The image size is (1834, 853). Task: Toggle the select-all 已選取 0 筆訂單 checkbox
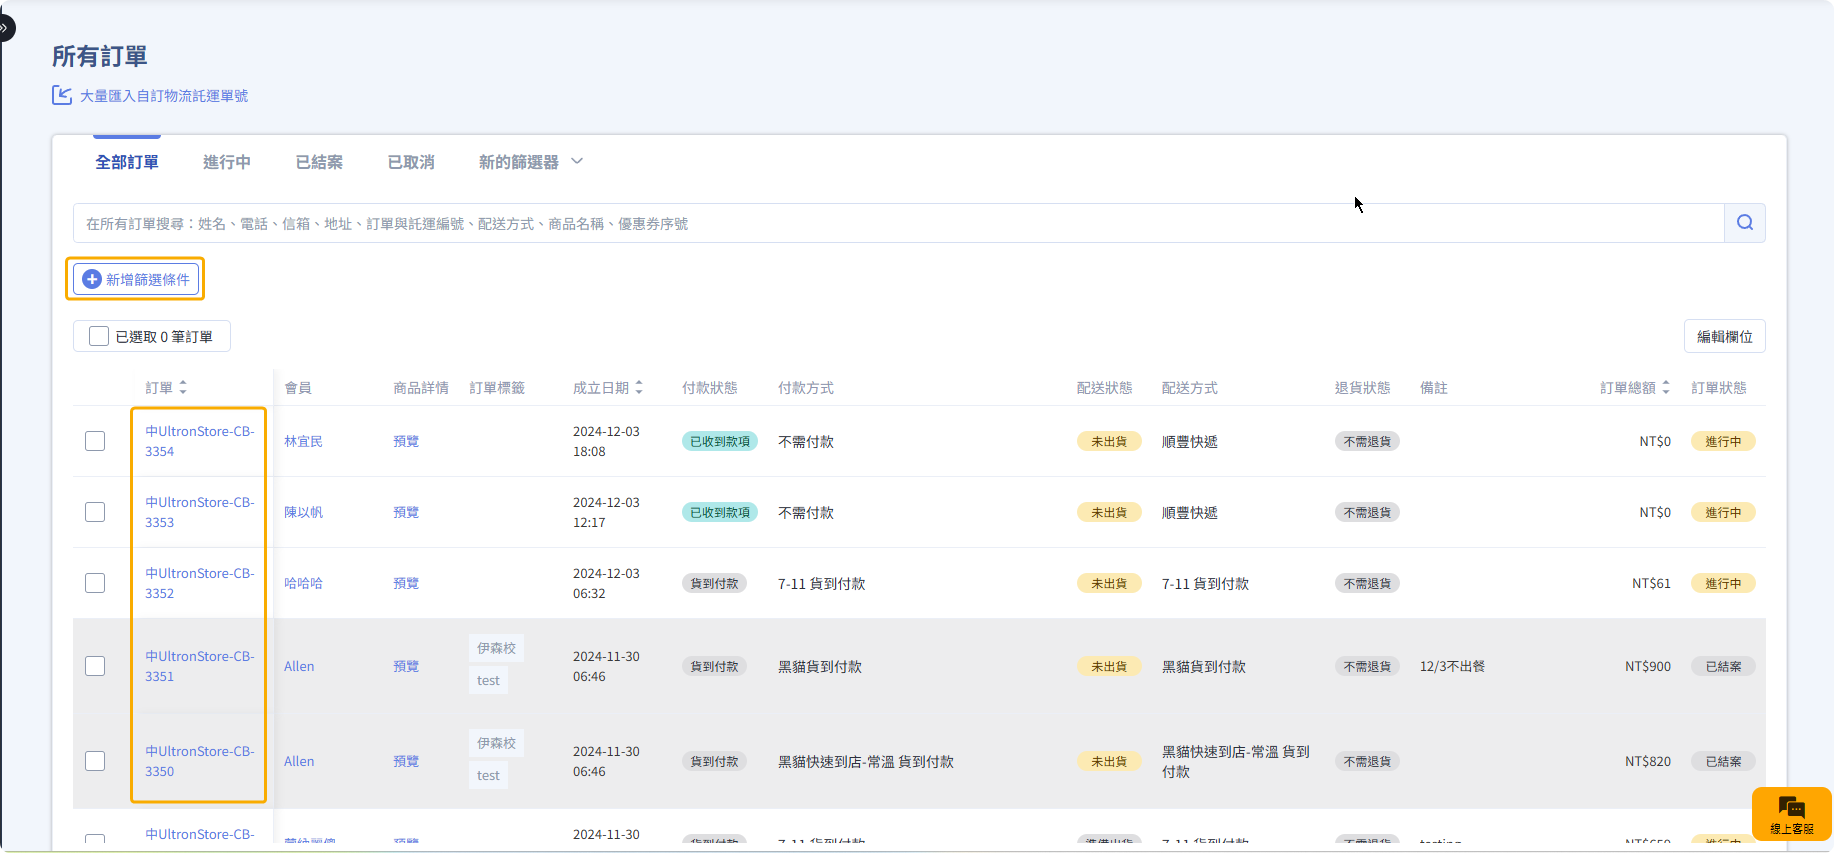pyautogui.click(x=99, y=336)
